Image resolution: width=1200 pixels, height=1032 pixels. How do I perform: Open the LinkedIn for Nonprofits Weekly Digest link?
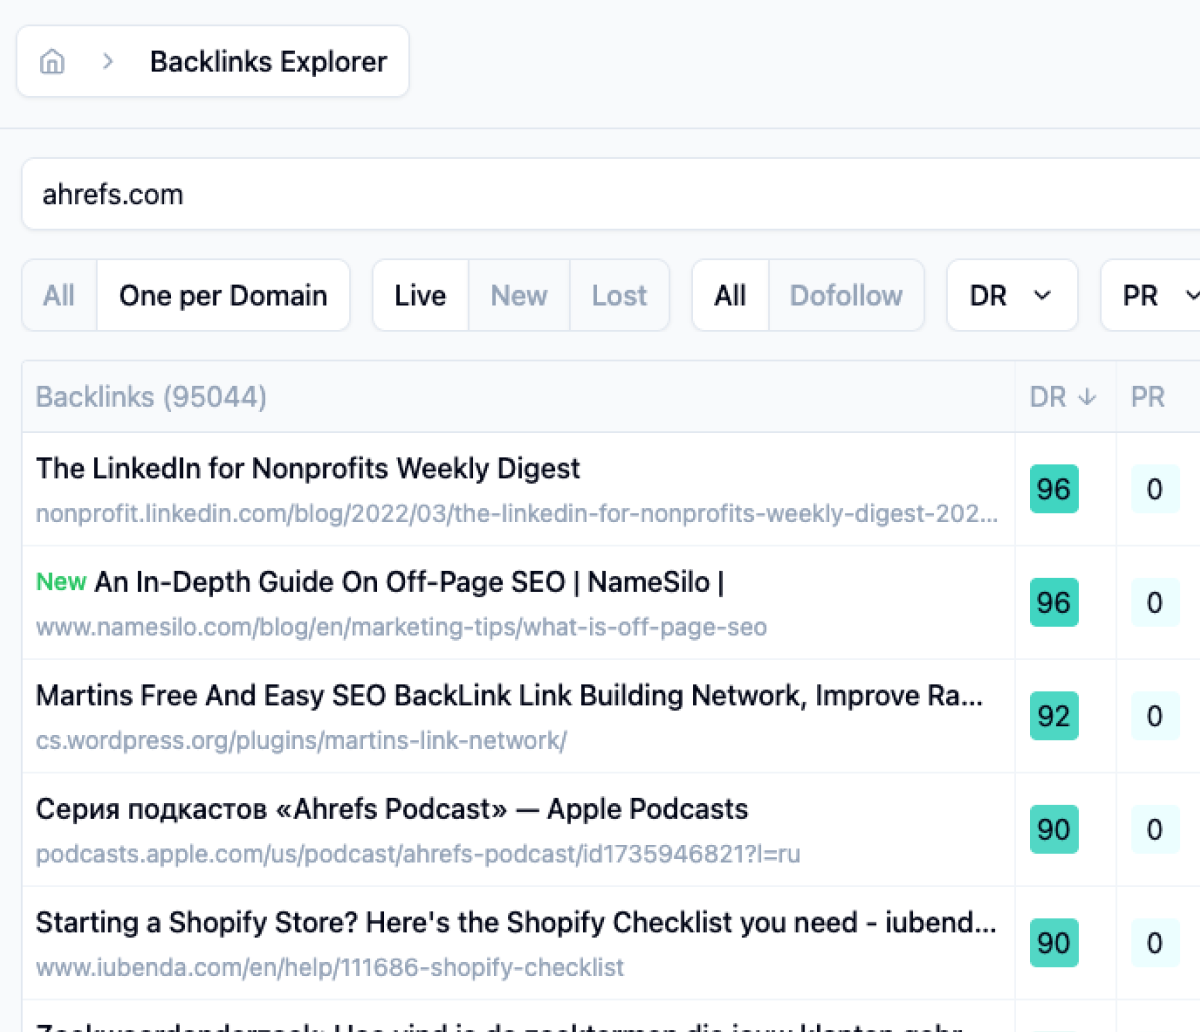308,468
